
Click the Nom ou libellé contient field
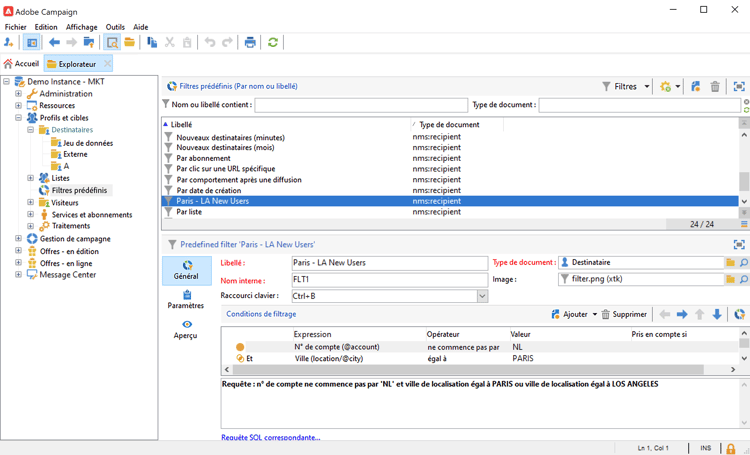(361, 105)
